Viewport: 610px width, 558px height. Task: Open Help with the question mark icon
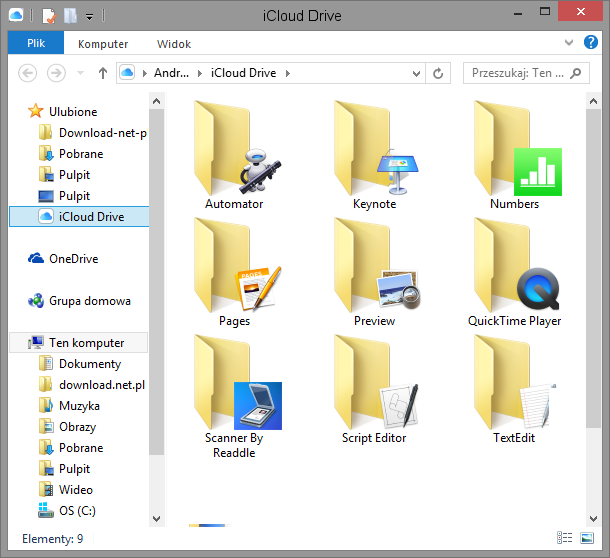point(591,42)
